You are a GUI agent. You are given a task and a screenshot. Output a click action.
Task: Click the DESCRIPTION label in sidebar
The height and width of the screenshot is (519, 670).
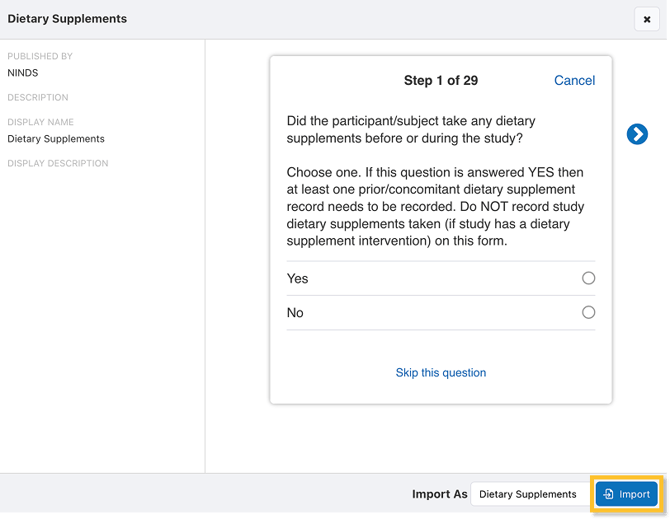[38, 98]
